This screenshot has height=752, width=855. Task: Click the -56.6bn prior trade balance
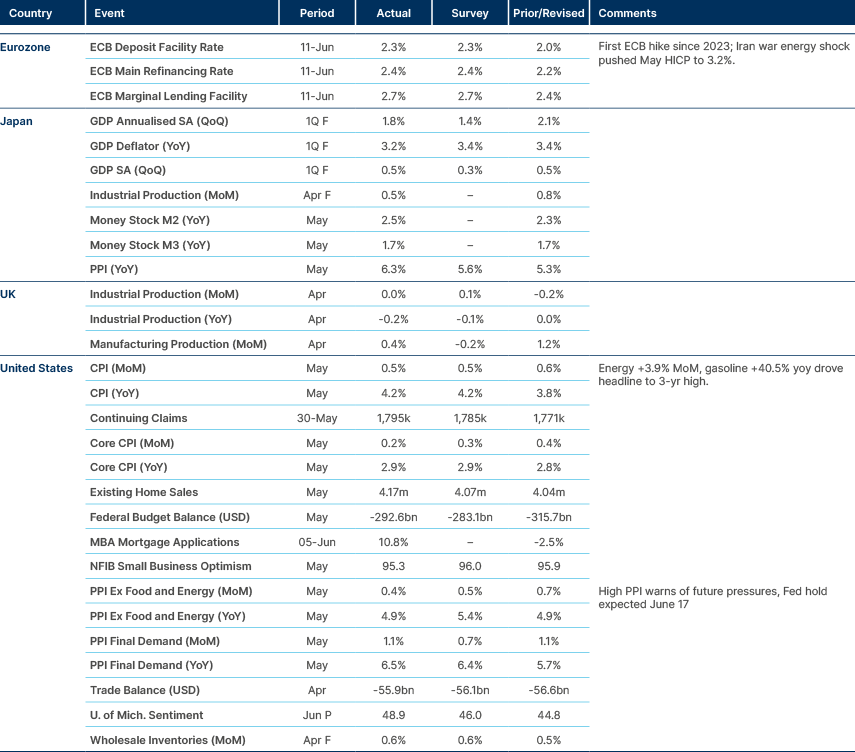coord(549,690)
